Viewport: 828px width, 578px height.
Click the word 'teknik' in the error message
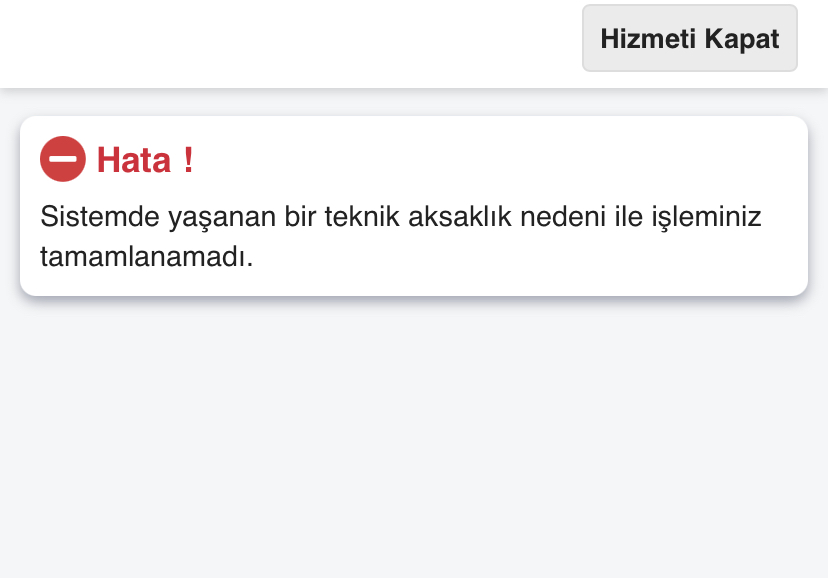coord(362,216)
